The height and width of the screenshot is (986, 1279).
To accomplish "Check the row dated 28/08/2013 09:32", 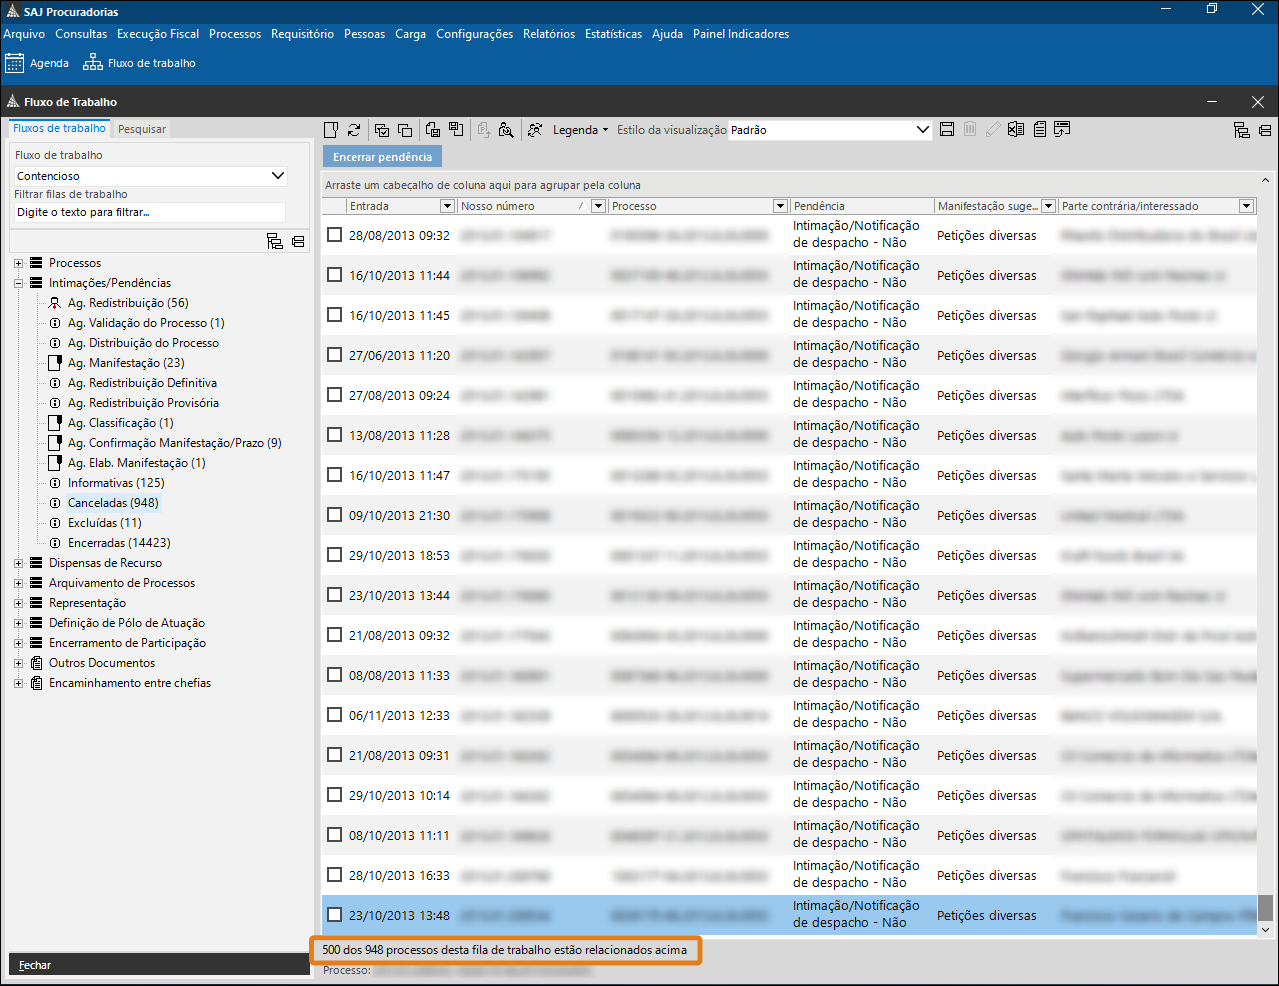I will tap(335, 235).
